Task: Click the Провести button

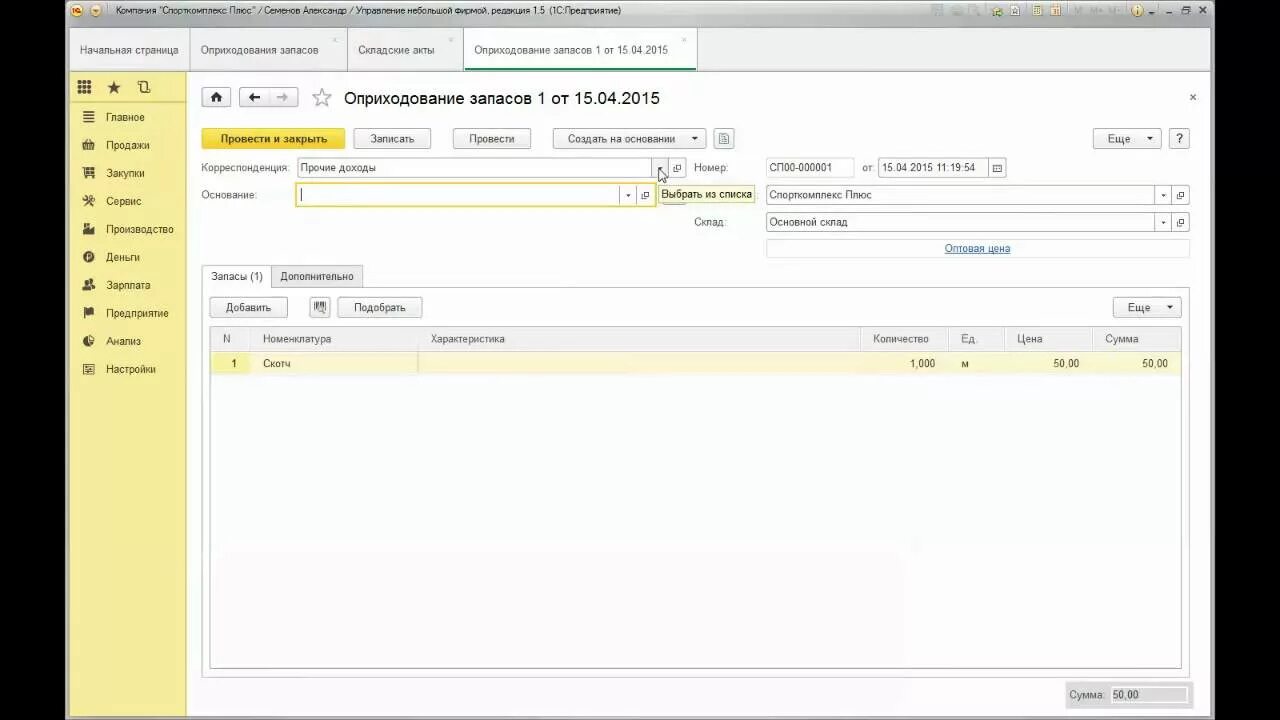Action: (491, 139)
